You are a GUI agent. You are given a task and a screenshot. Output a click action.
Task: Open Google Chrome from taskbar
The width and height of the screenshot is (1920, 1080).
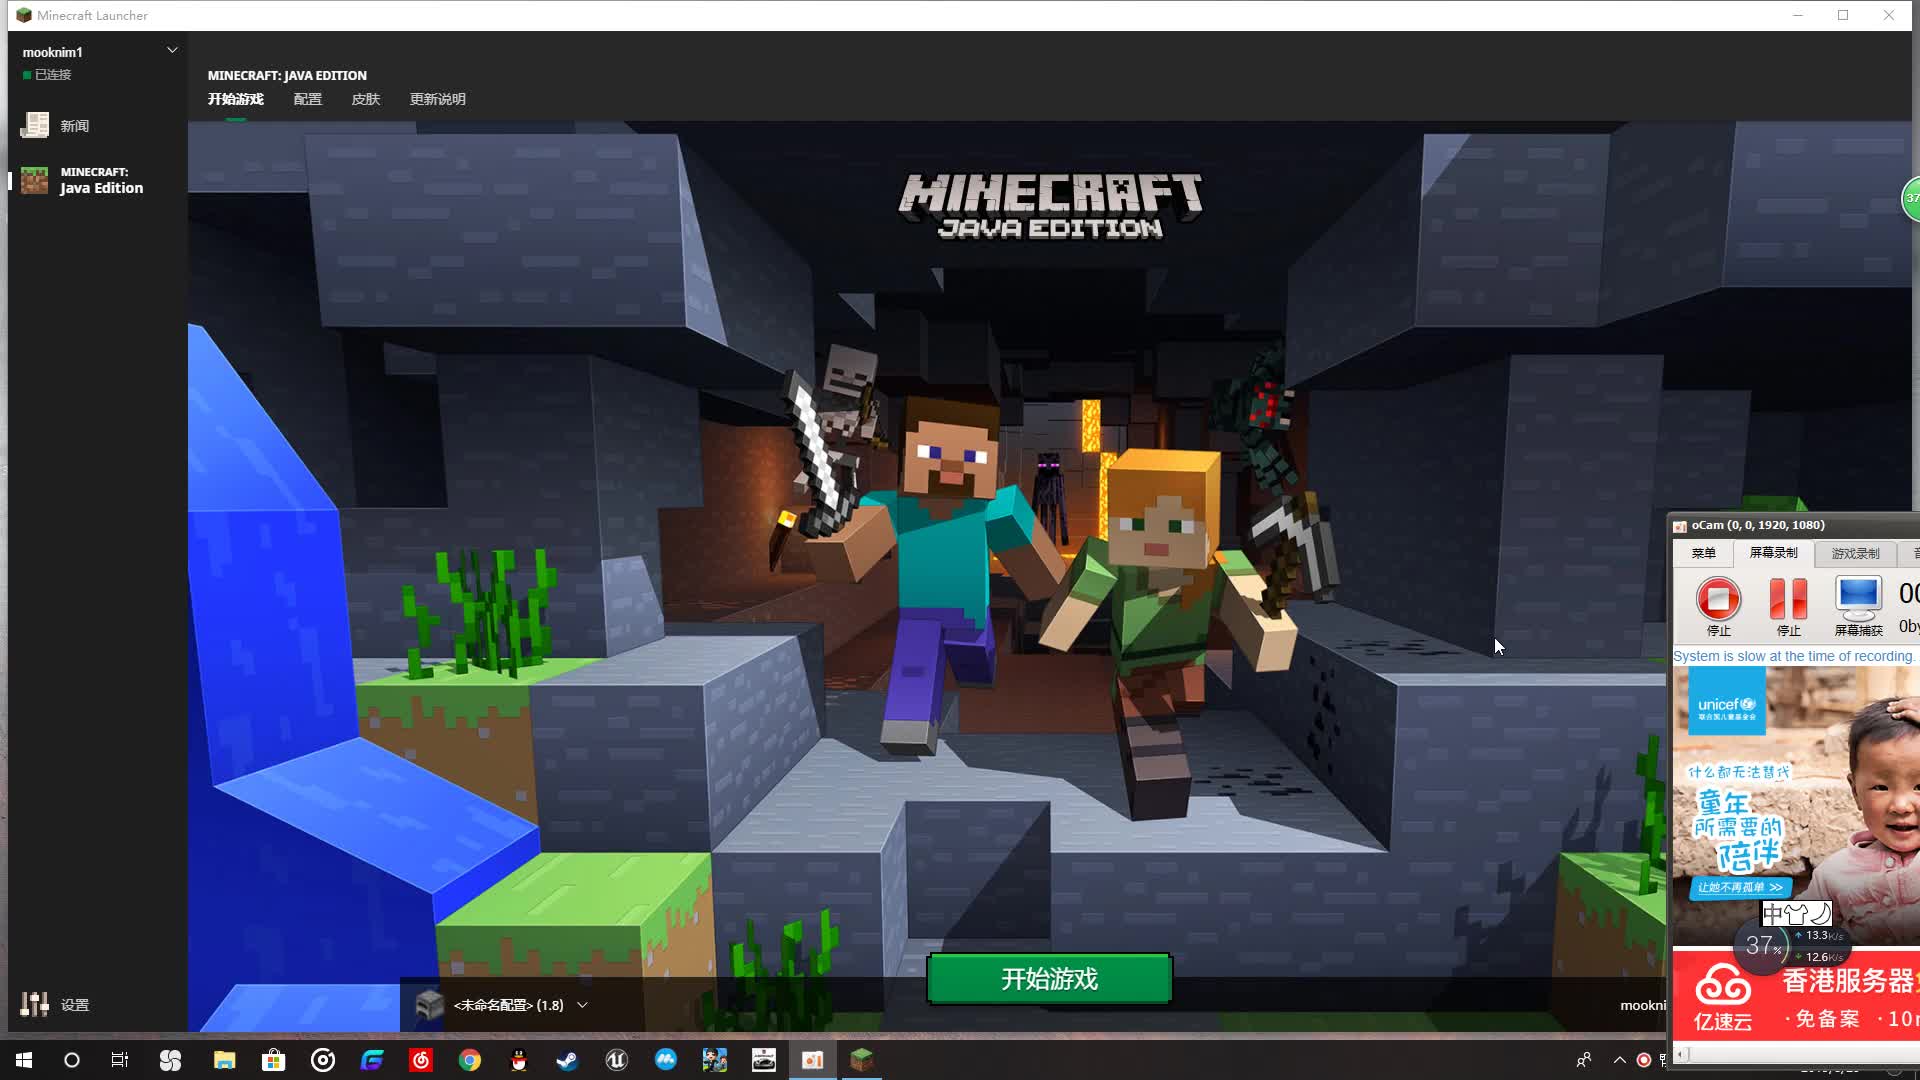pos(469,1060)
